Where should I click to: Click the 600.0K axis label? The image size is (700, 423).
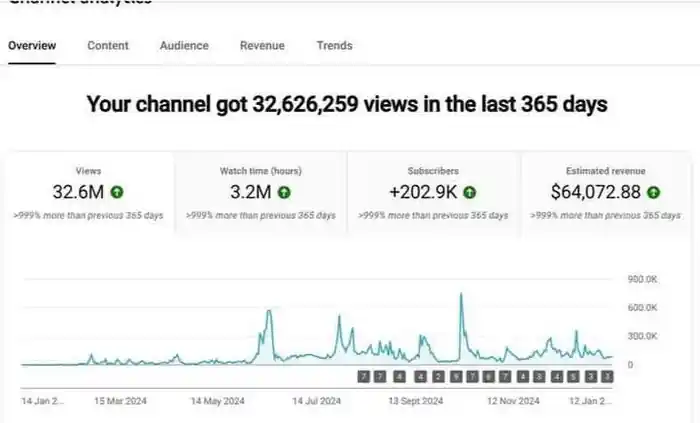pyautogui.click(x=642, y=307)
